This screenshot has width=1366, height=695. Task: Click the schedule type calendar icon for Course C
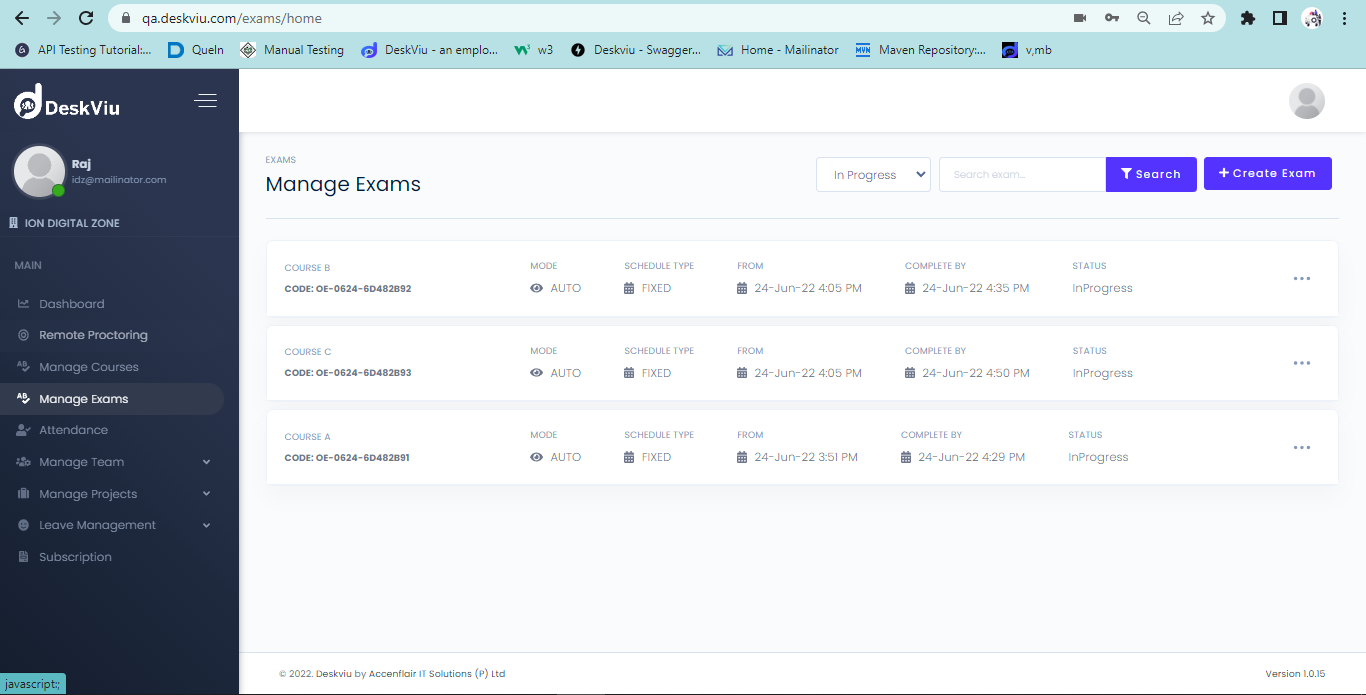(629, 373)
